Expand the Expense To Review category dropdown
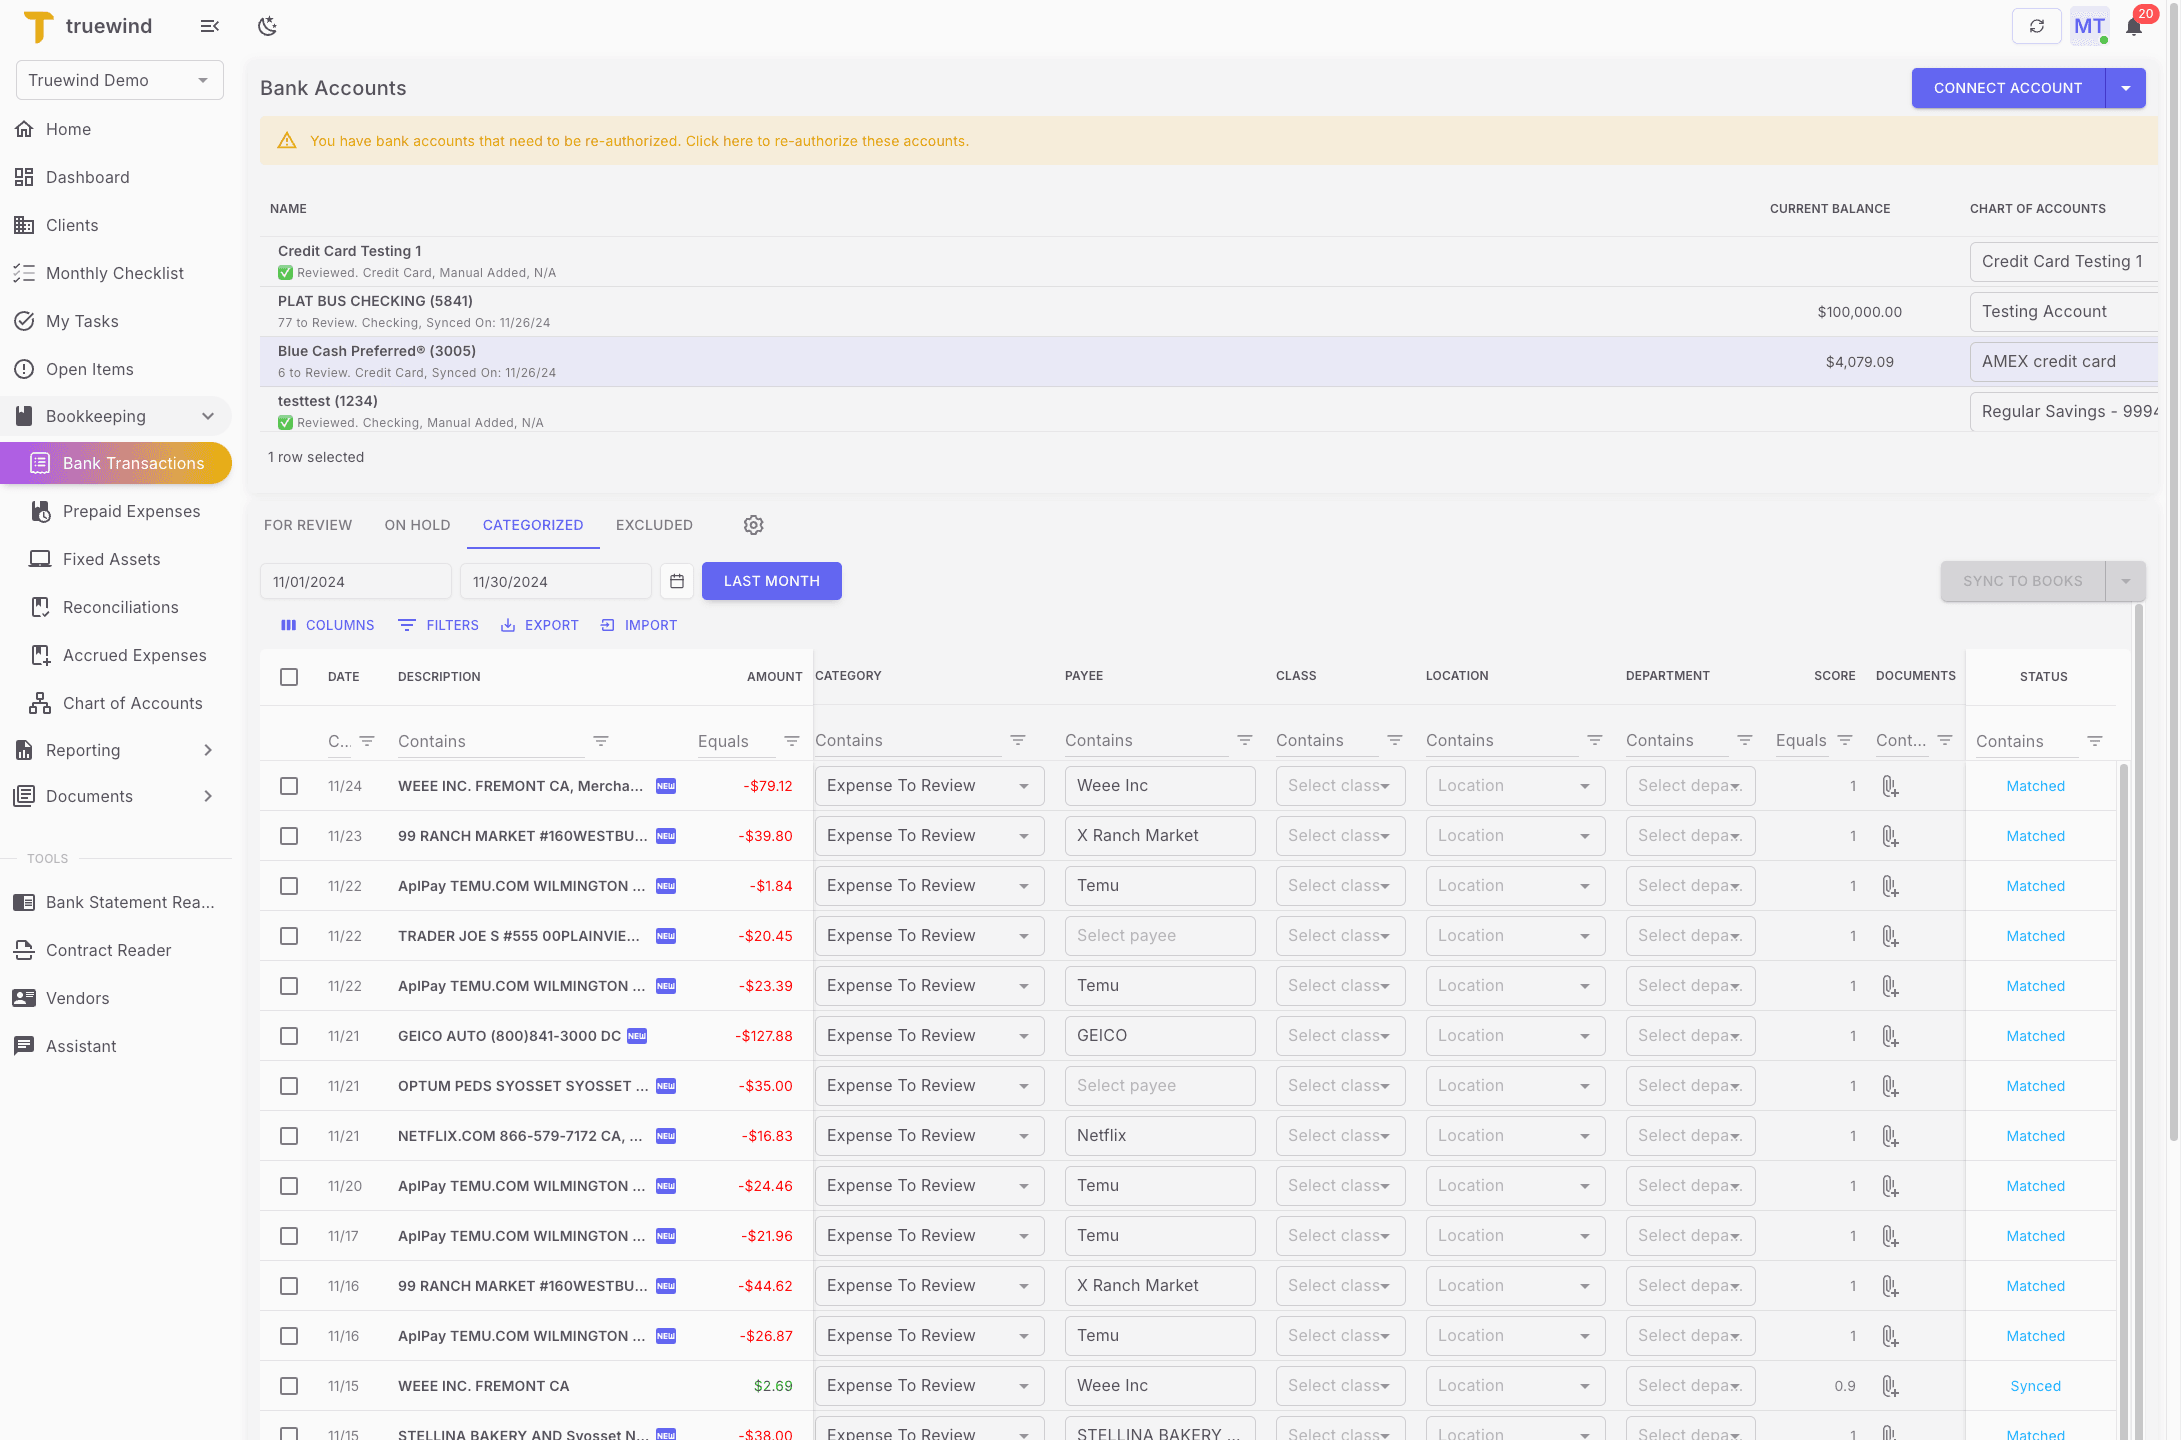The image size is (2181, 1440). [x=1022, y=786]
